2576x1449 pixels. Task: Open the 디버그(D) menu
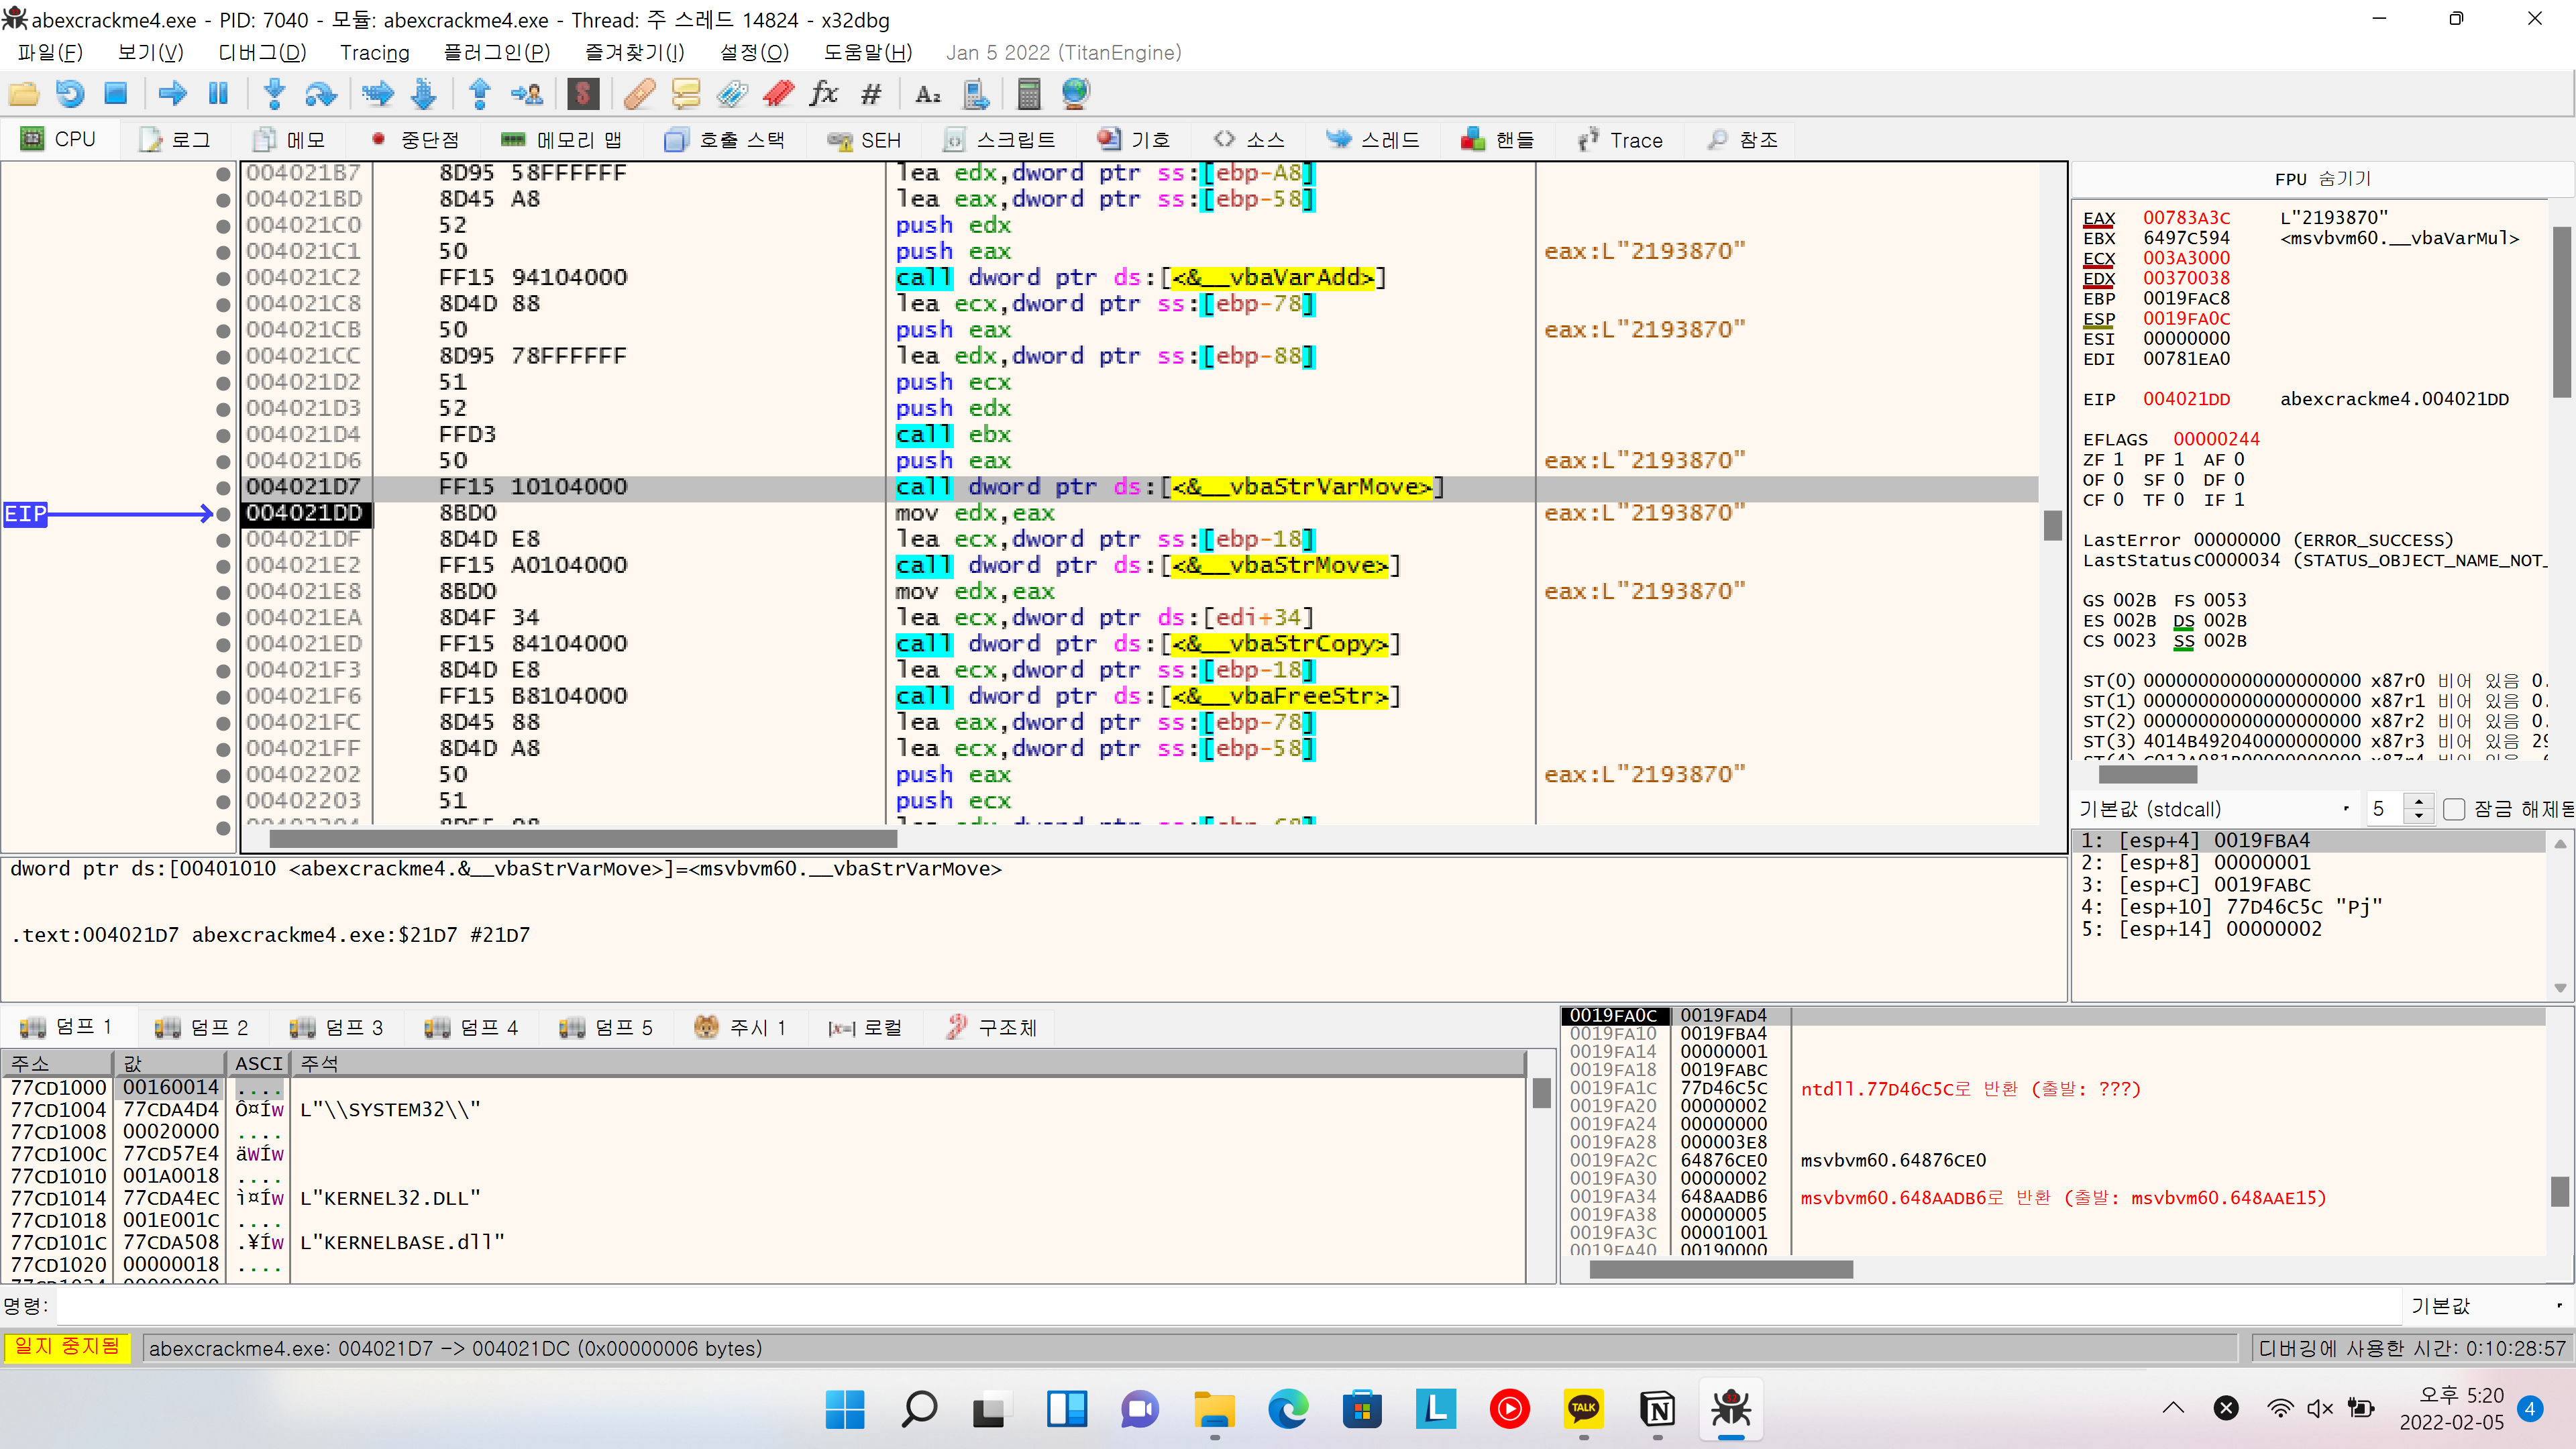point(262,52)
